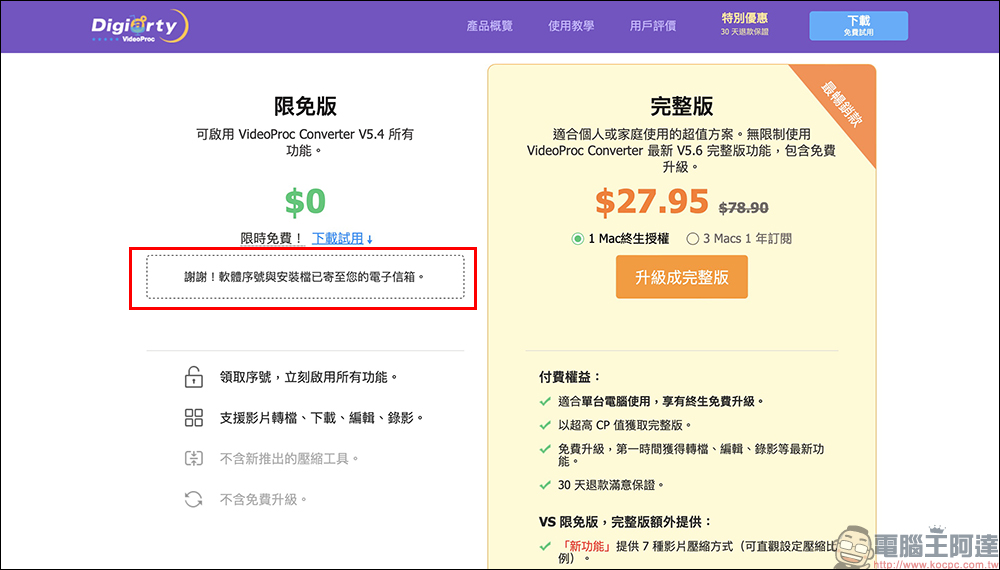Open the 產品概覽 nav item
This screenshot has height=570, width=1000.
click(x=490, y=26)
